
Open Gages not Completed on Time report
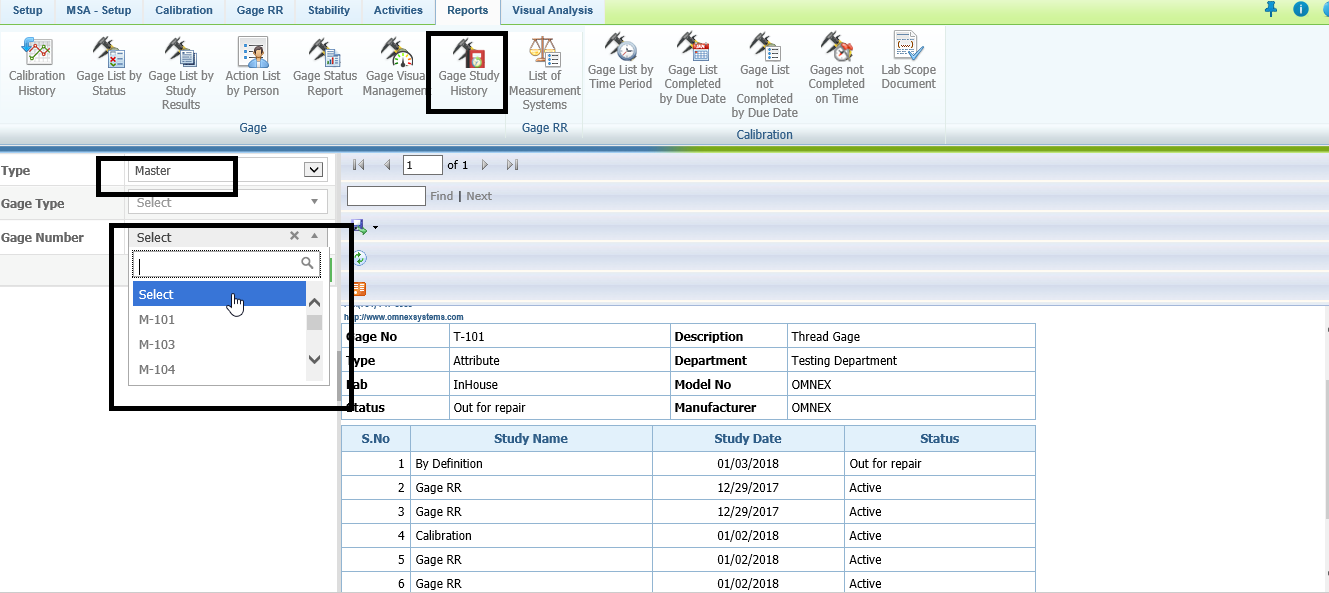pos(837,69)
